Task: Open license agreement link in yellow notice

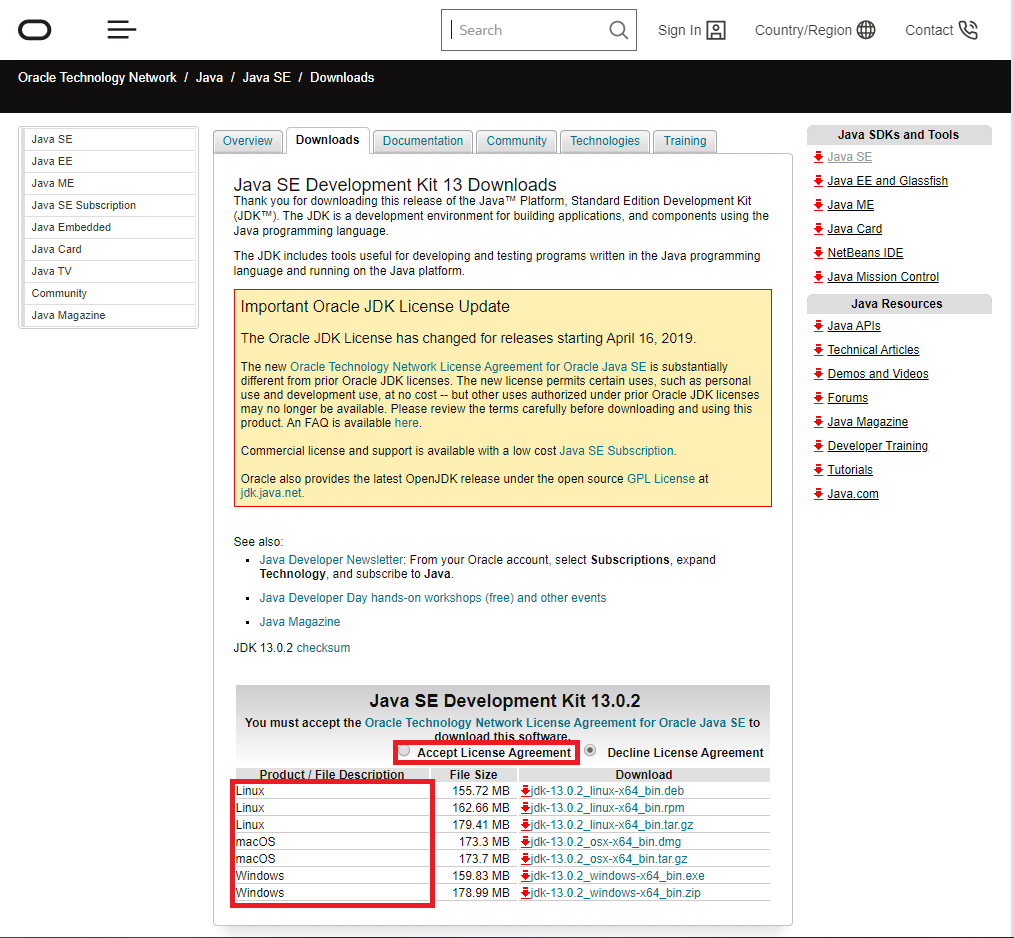Action: point(468,367)
